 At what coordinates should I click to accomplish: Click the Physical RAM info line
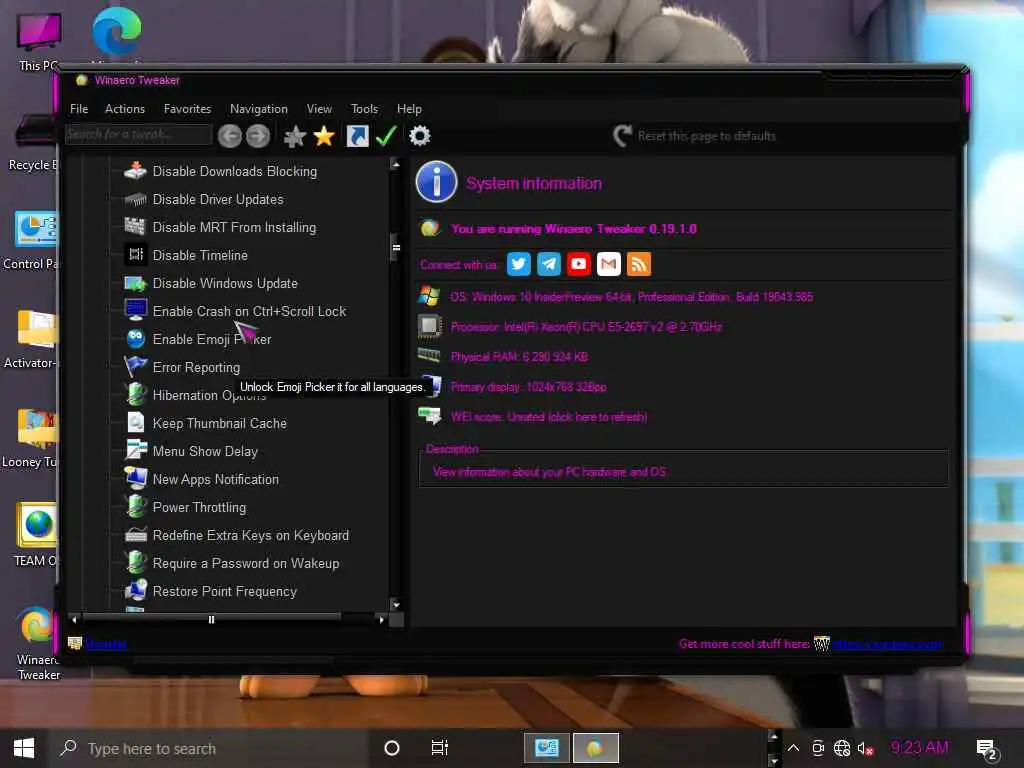519,357
